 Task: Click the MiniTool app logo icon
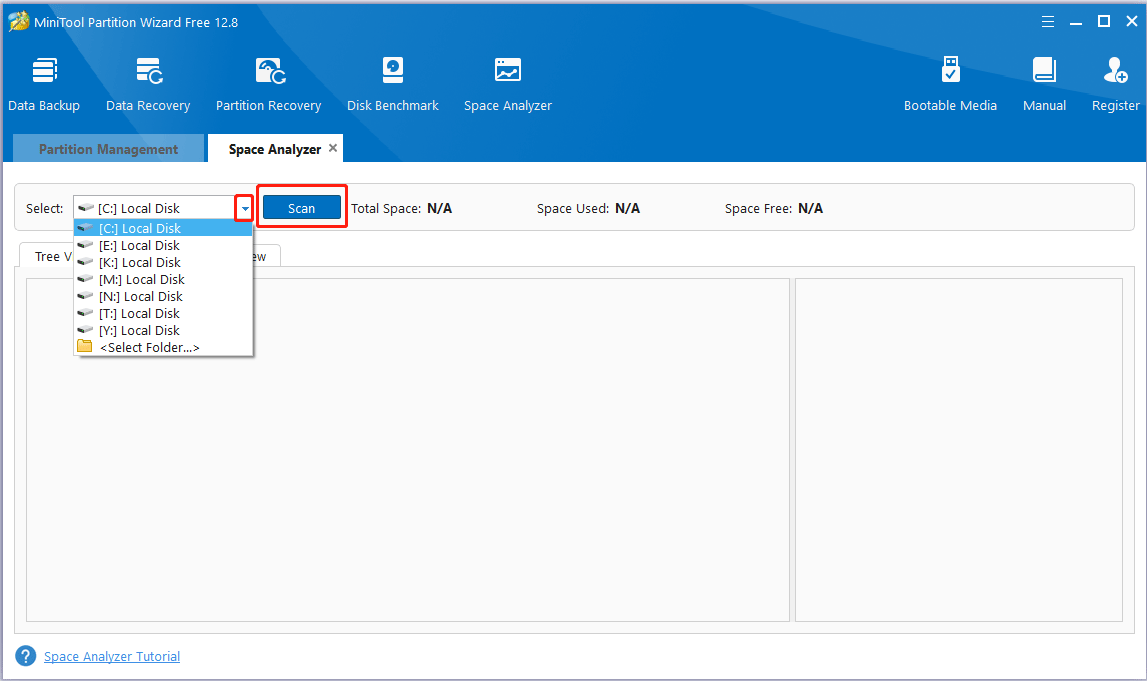pos(18,21)
